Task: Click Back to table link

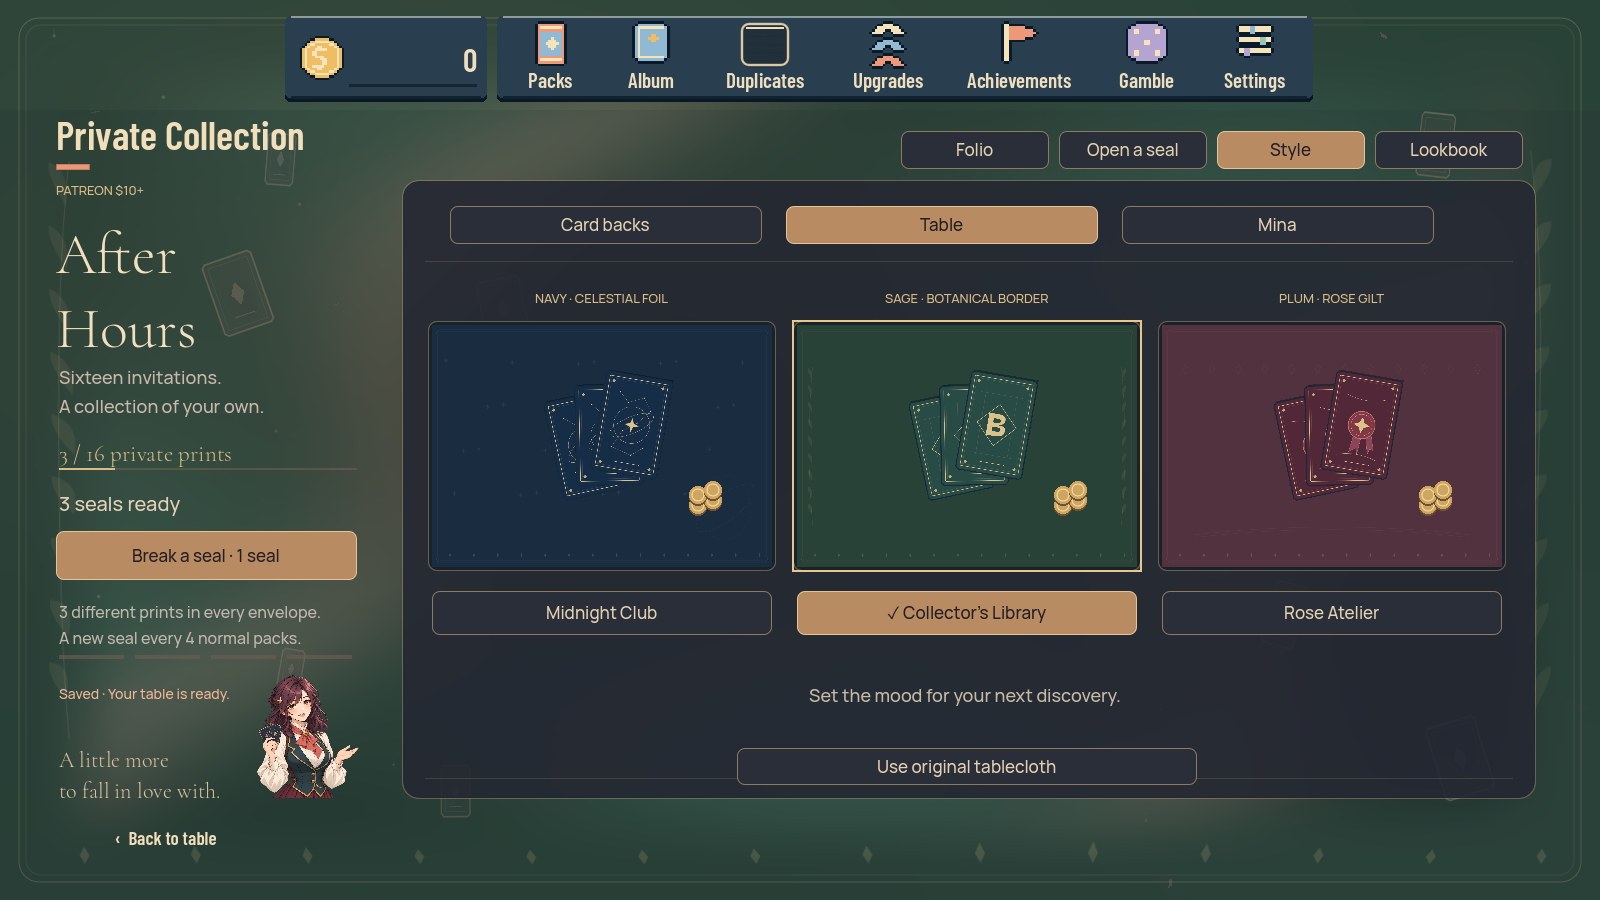Action: 166,839
